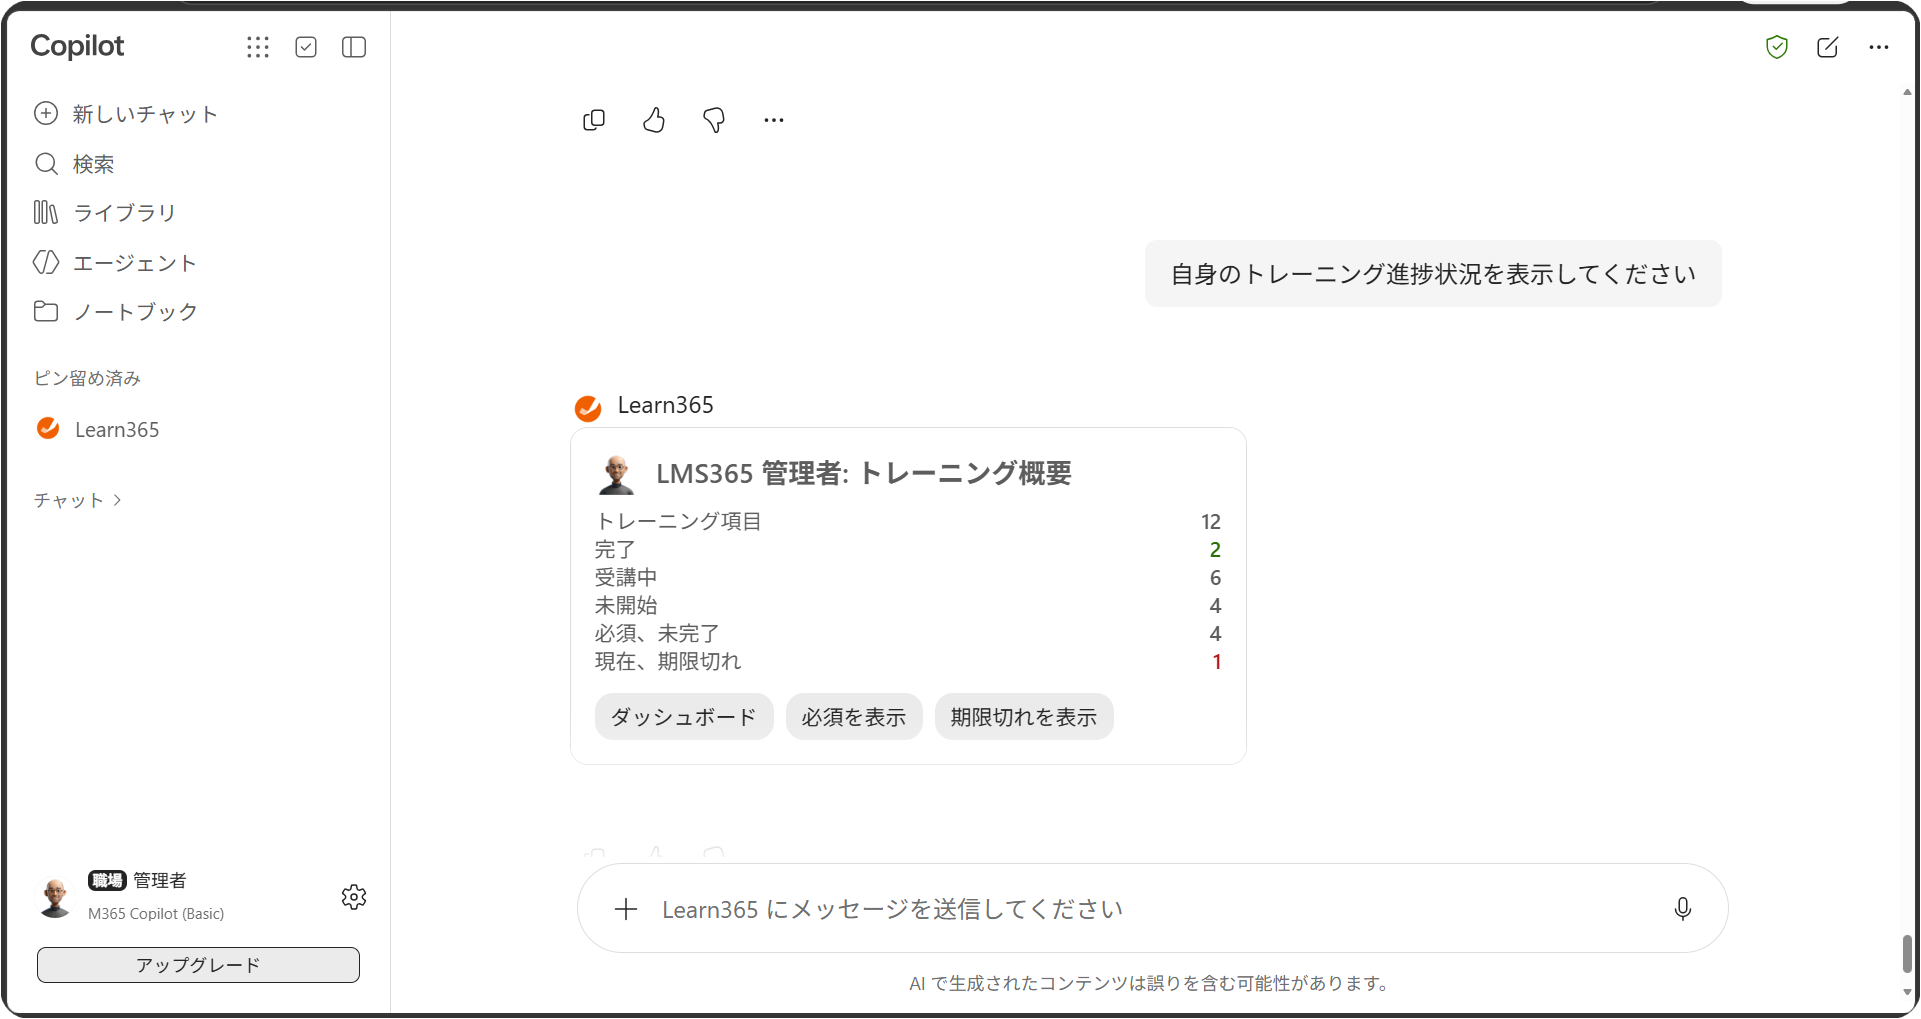Click the 完了 row label

[x=615, y=550]
